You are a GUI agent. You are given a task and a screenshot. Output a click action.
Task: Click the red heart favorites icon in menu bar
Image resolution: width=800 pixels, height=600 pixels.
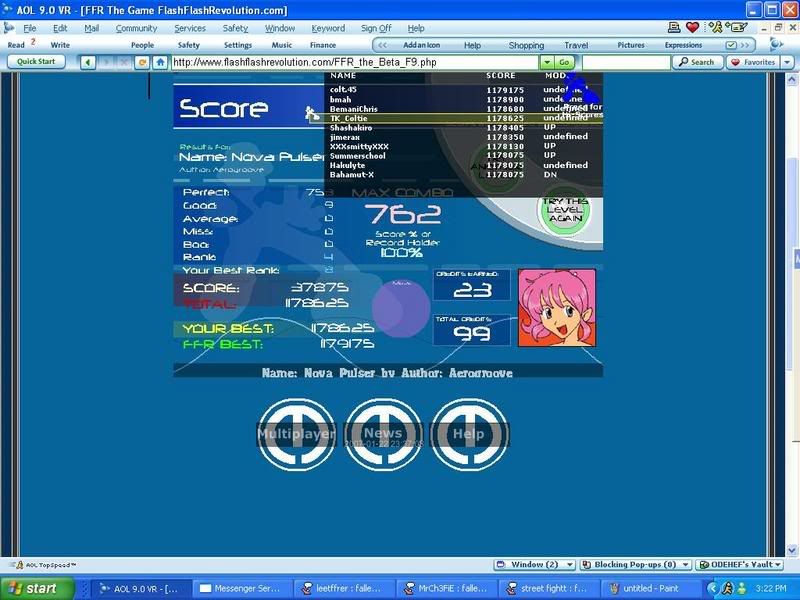(692, 28)
